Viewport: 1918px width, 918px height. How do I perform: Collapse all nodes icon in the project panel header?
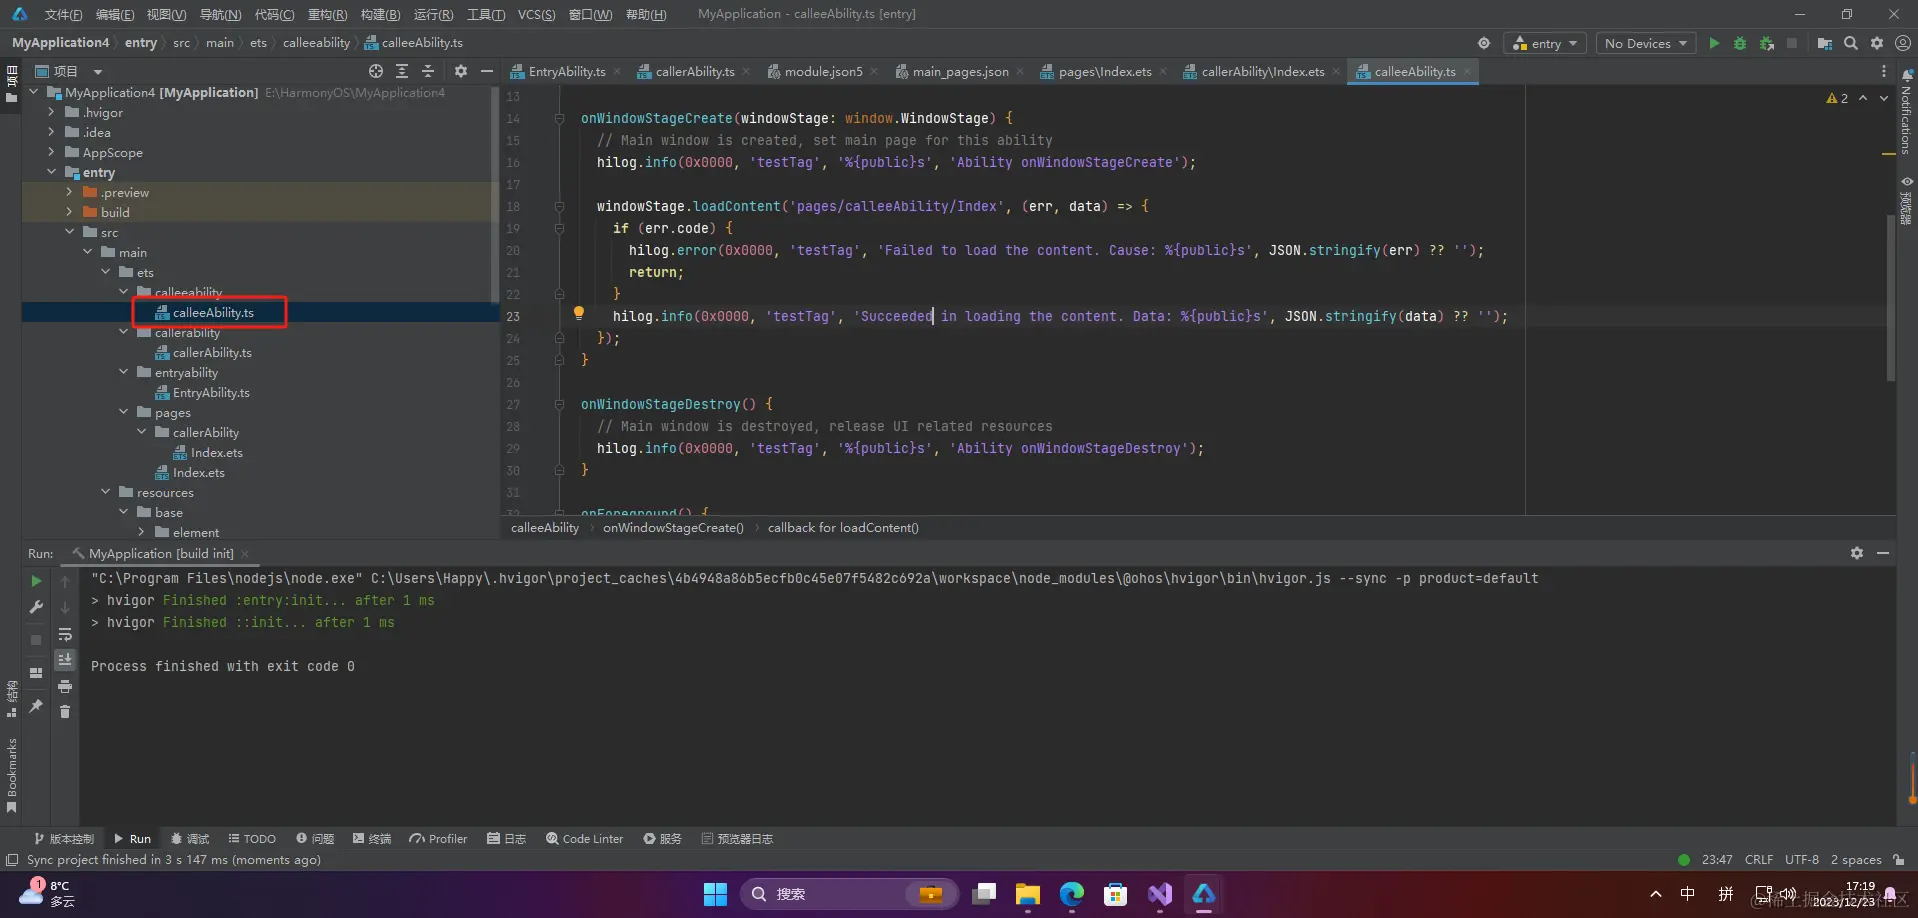click(428, 71)
